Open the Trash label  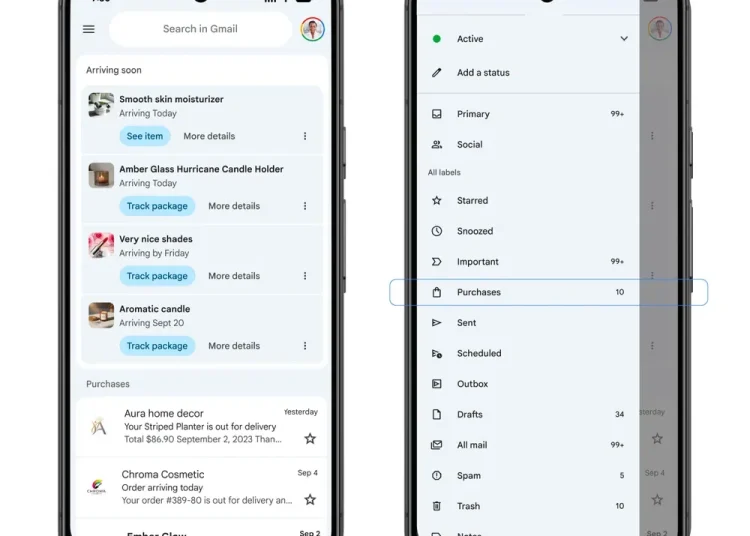click(468, 506)
